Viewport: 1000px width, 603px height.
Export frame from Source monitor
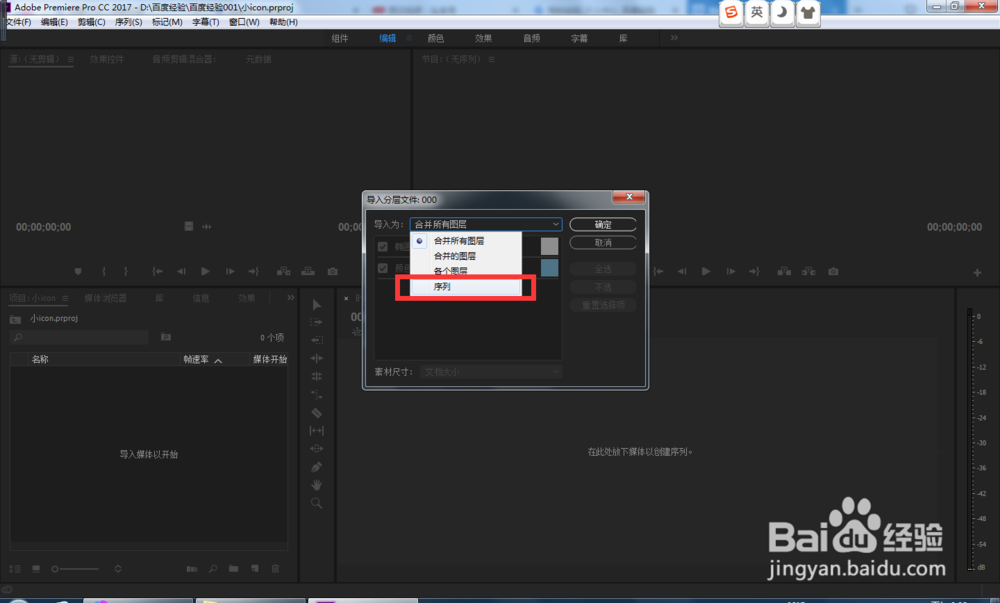333,272
